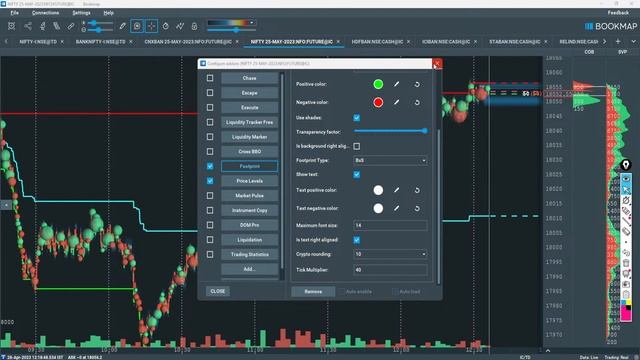Select the Market Pulse add-on button
Image resolution: width=640 pixels, height=360 pixels.
249,196
